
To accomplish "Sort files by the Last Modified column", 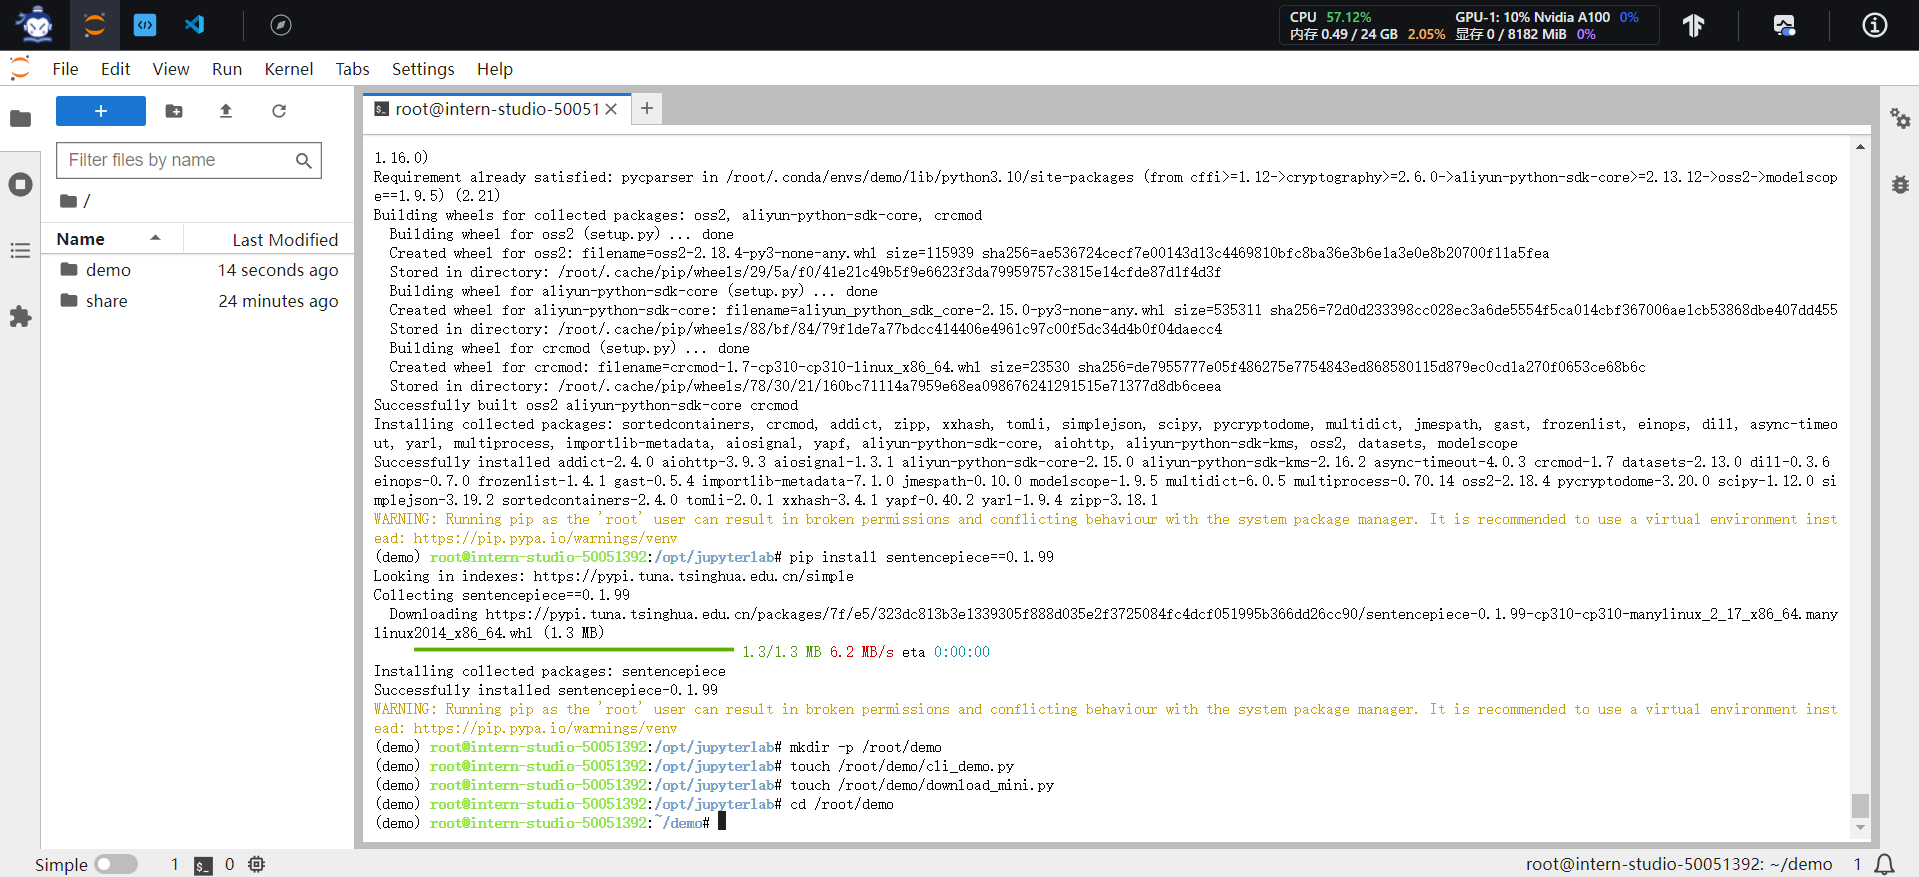I will coord(268,239).
